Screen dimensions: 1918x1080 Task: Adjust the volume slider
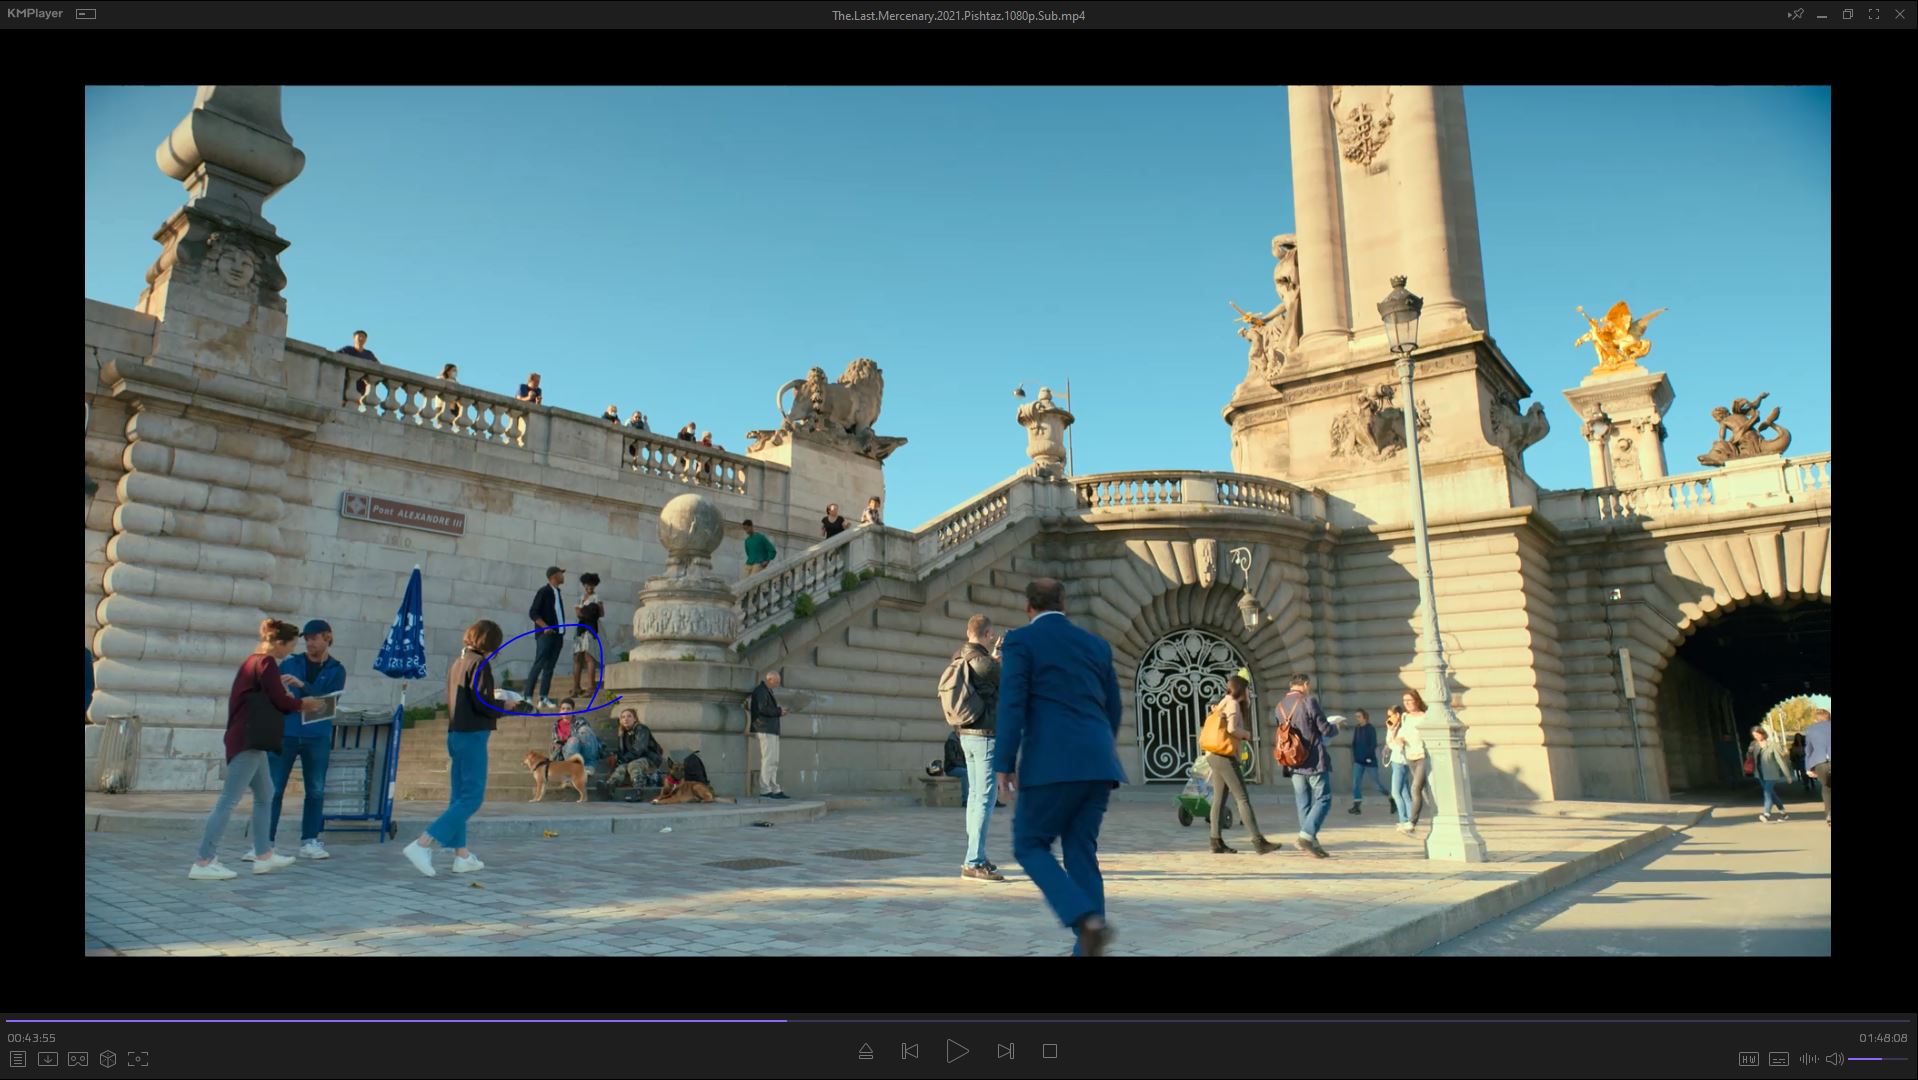coord(1876,1059)
